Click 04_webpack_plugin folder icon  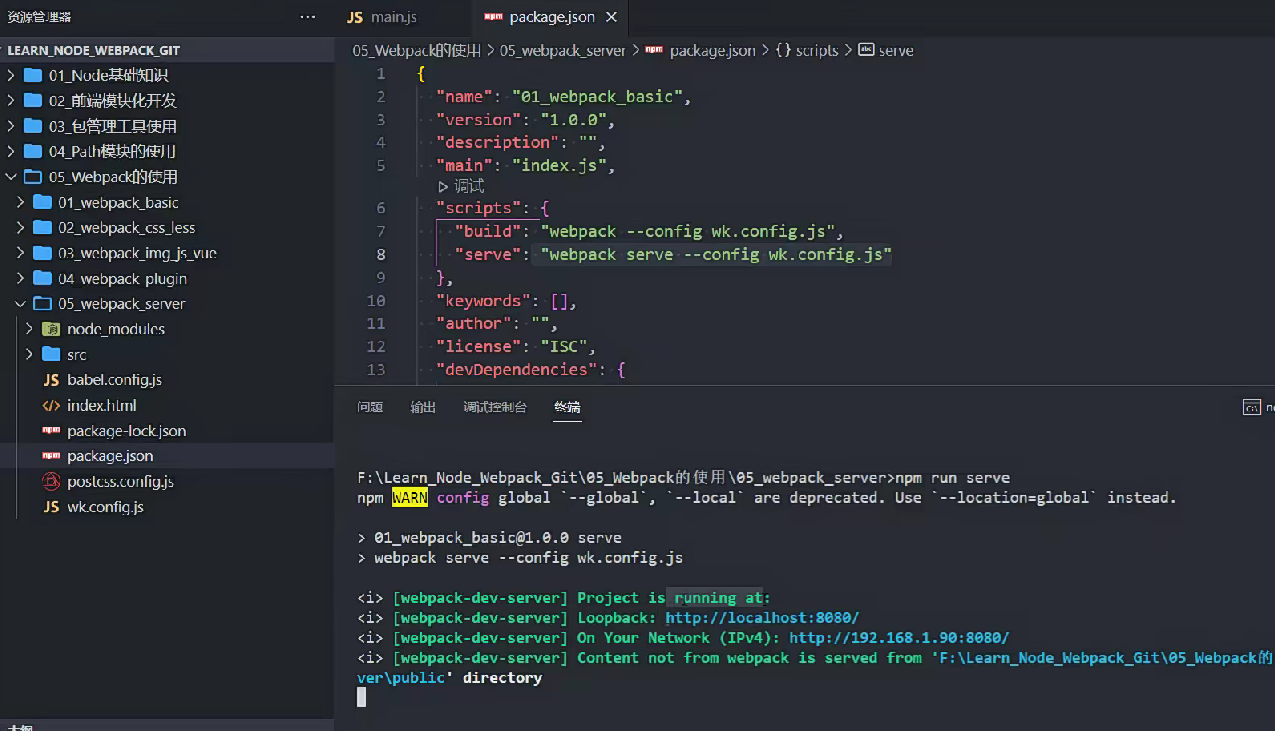click(x=42, y=278)
